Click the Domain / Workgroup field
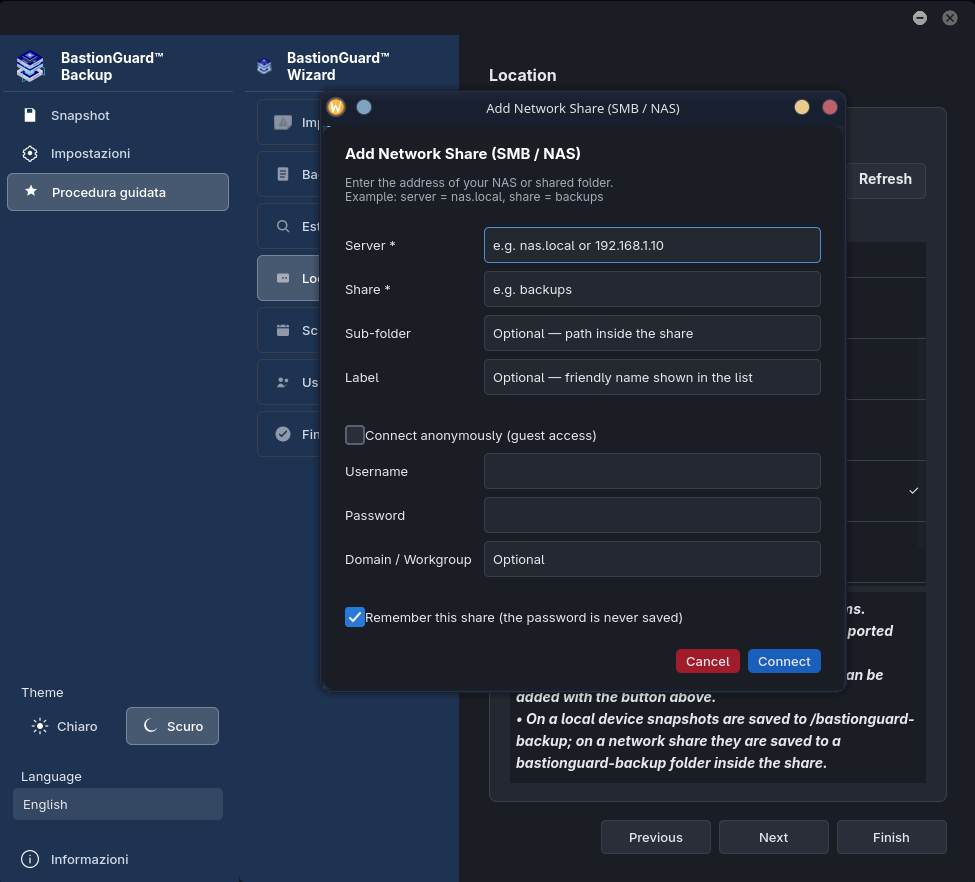The image size is (975, 882). click(x=652, y=560)
